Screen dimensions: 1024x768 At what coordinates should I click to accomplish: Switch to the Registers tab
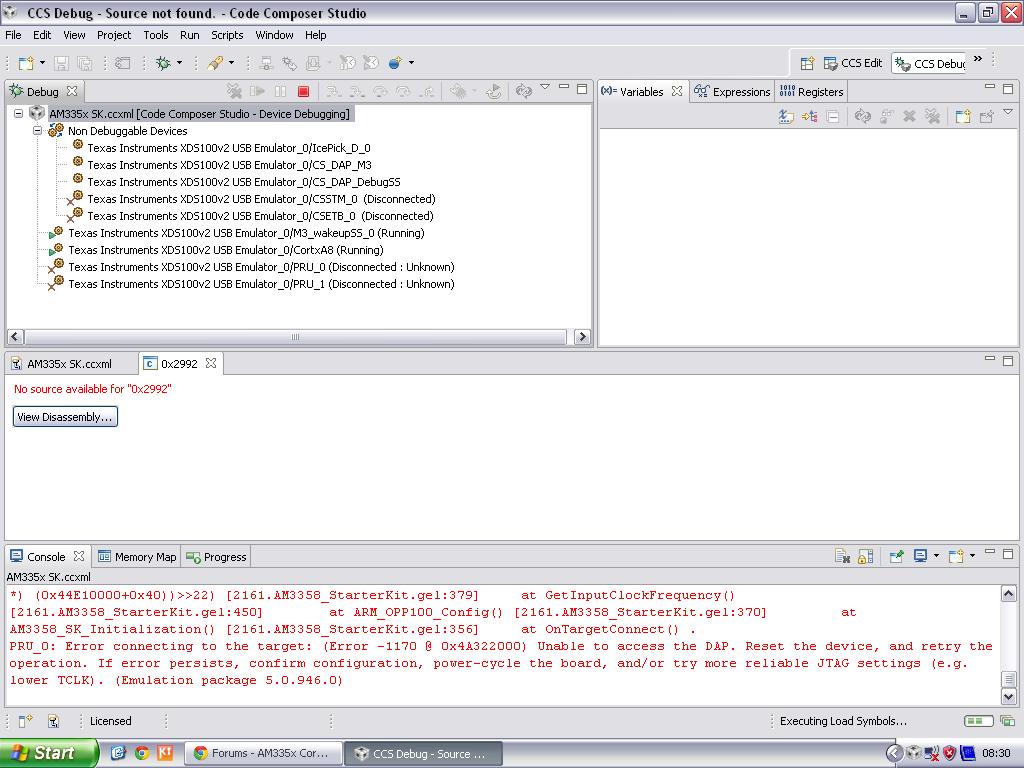(812, 92)
